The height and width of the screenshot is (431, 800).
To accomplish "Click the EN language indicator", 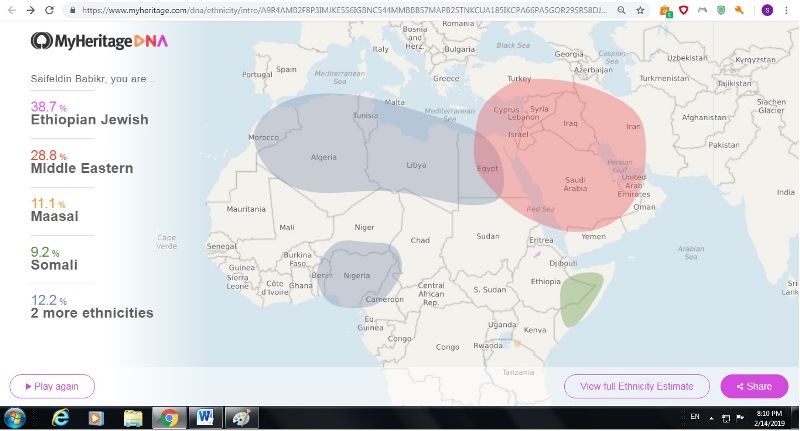I will [695, 417].
